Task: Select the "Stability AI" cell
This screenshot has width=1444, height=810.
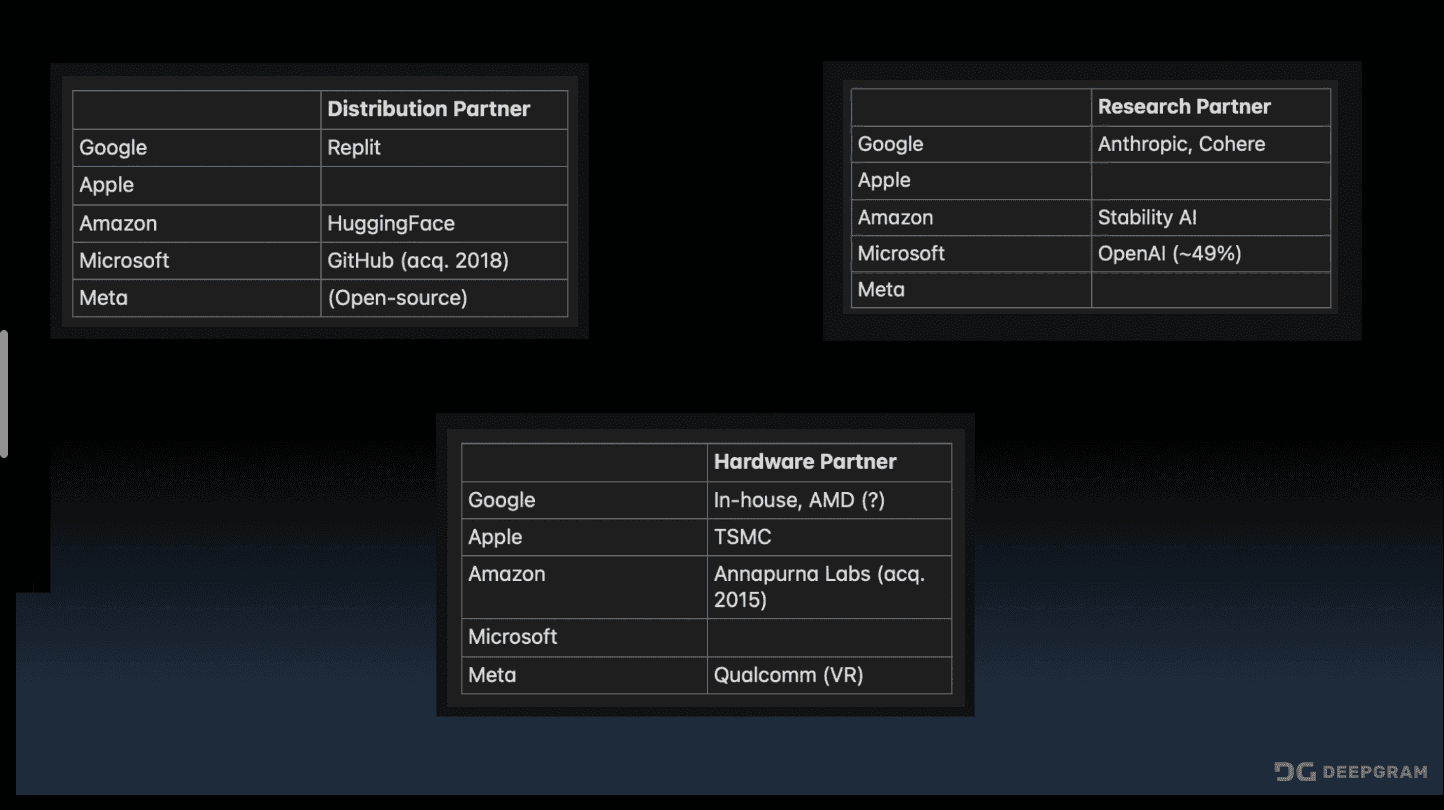Action: (1211, 218)
